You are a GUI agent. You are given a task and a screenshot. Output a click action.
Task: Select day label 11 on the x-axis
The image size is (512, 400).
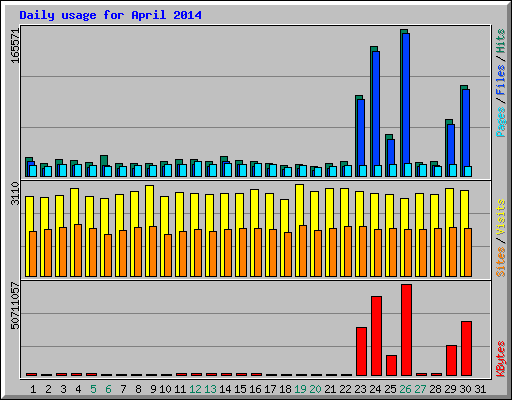[x=180, y=389]
